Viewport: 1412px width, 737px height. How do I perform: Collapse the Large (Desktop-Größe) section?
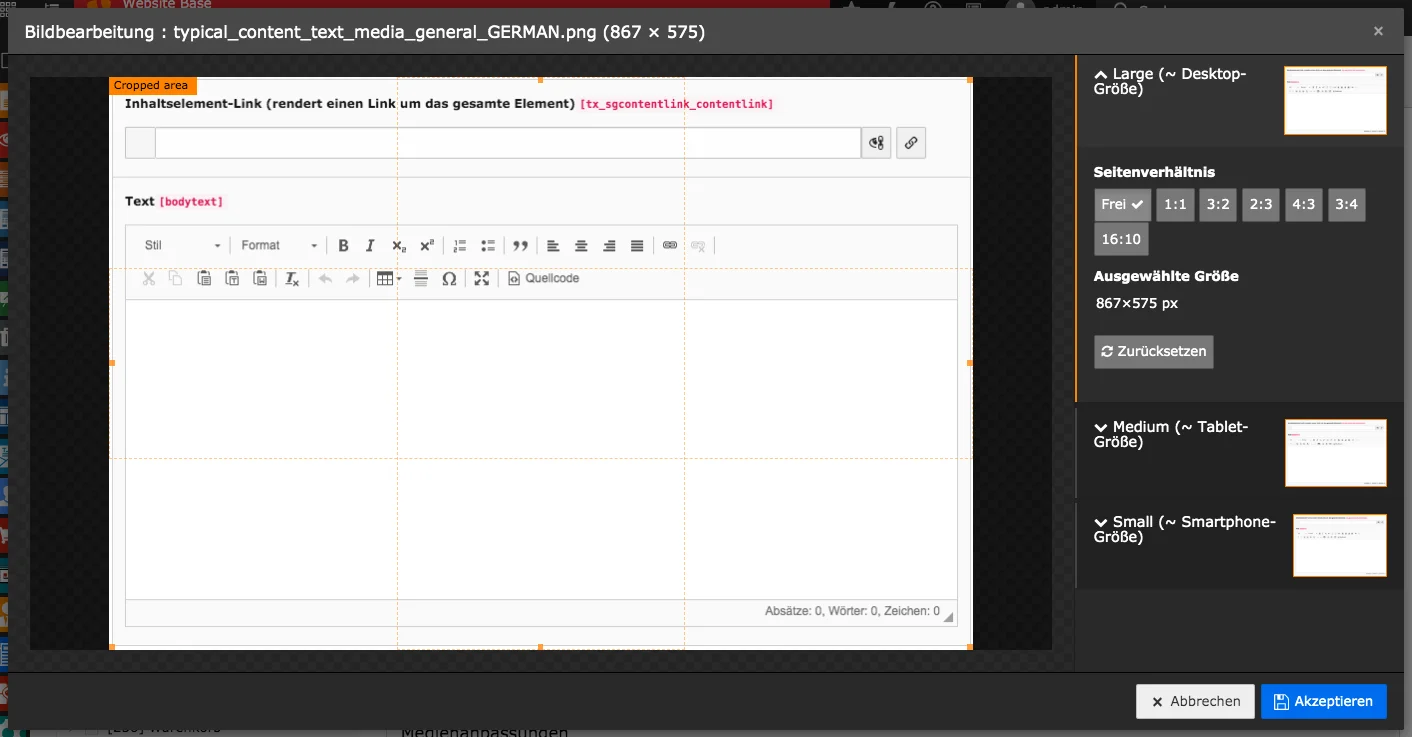point(1170,82)
